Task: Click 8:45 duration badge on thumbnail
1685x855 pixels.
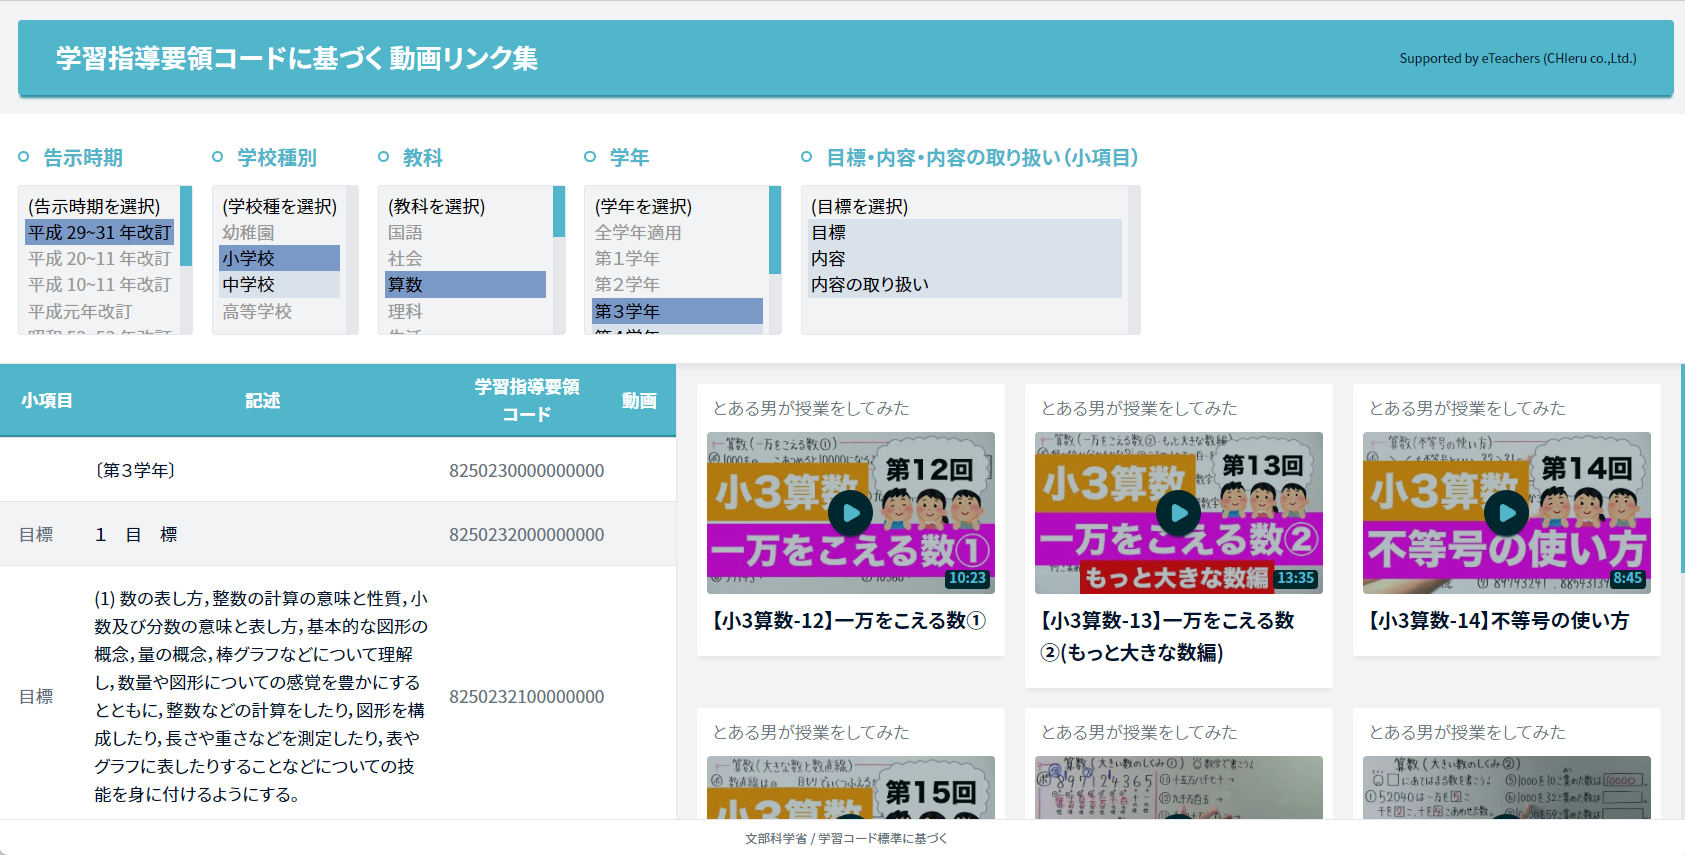Action: [x=1627, y=578]
